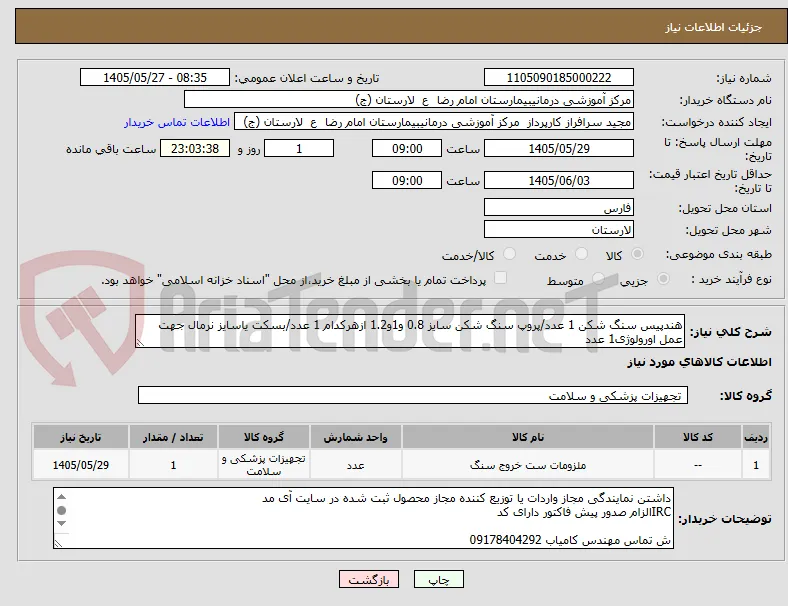Click the نام کالا column header

point(527,437)
